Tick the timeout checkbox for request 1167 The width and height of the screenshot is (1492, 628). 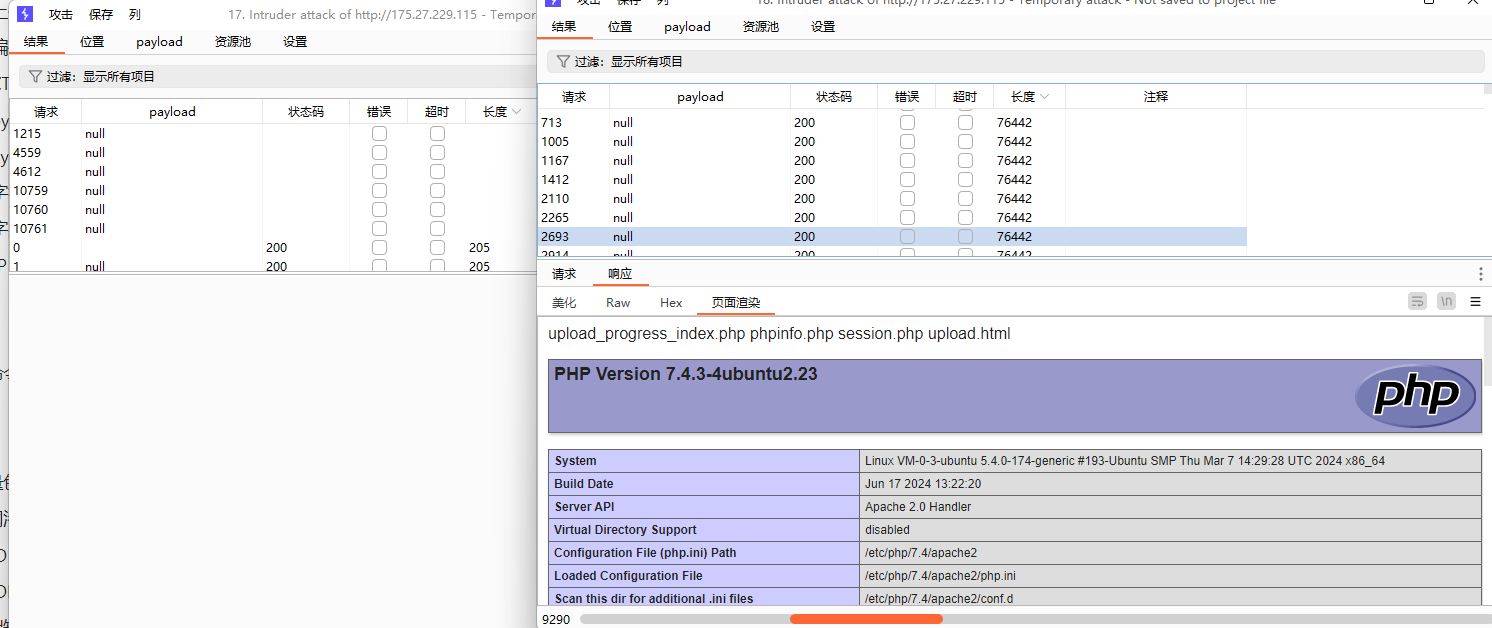coord(965,160)
